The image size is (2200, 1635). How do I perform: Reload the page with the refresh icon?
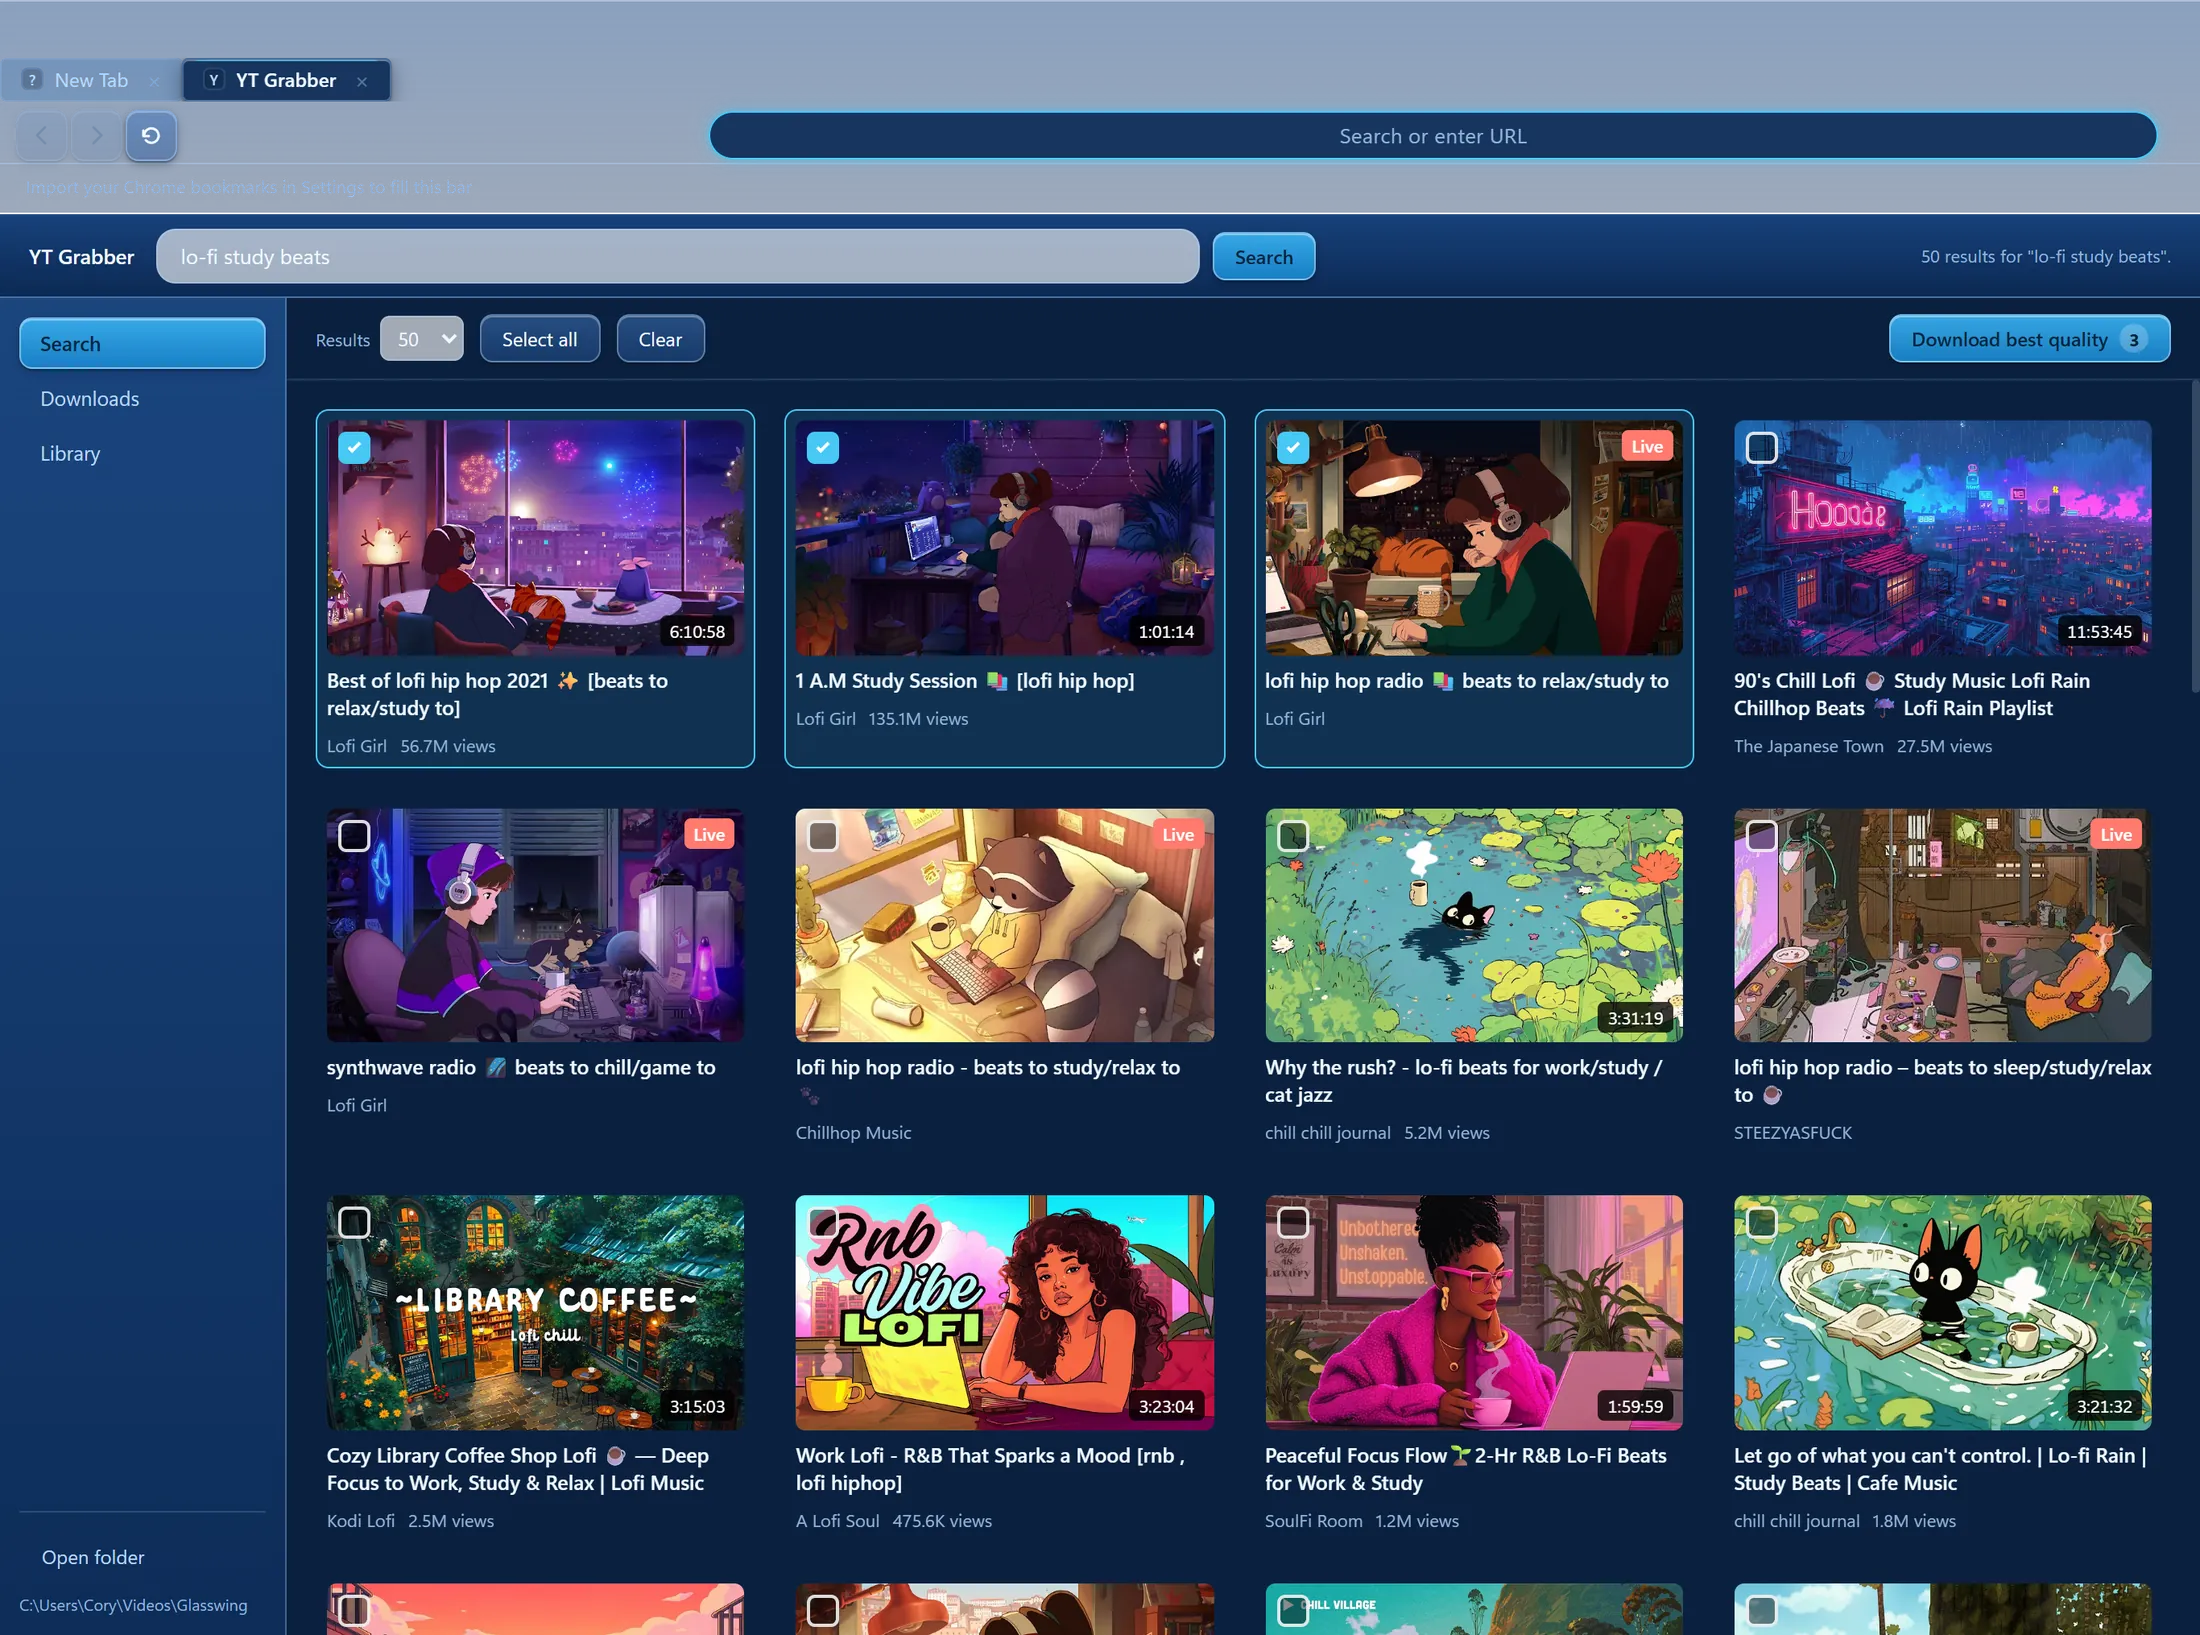click(x=151, y=135)
